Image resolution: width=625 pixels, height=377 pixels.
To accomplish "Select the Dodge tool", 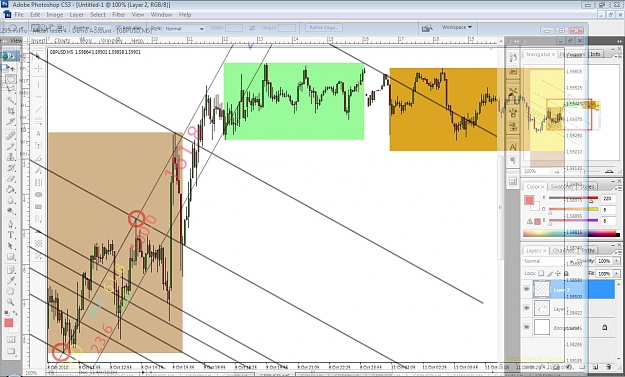I will point(10,211).
